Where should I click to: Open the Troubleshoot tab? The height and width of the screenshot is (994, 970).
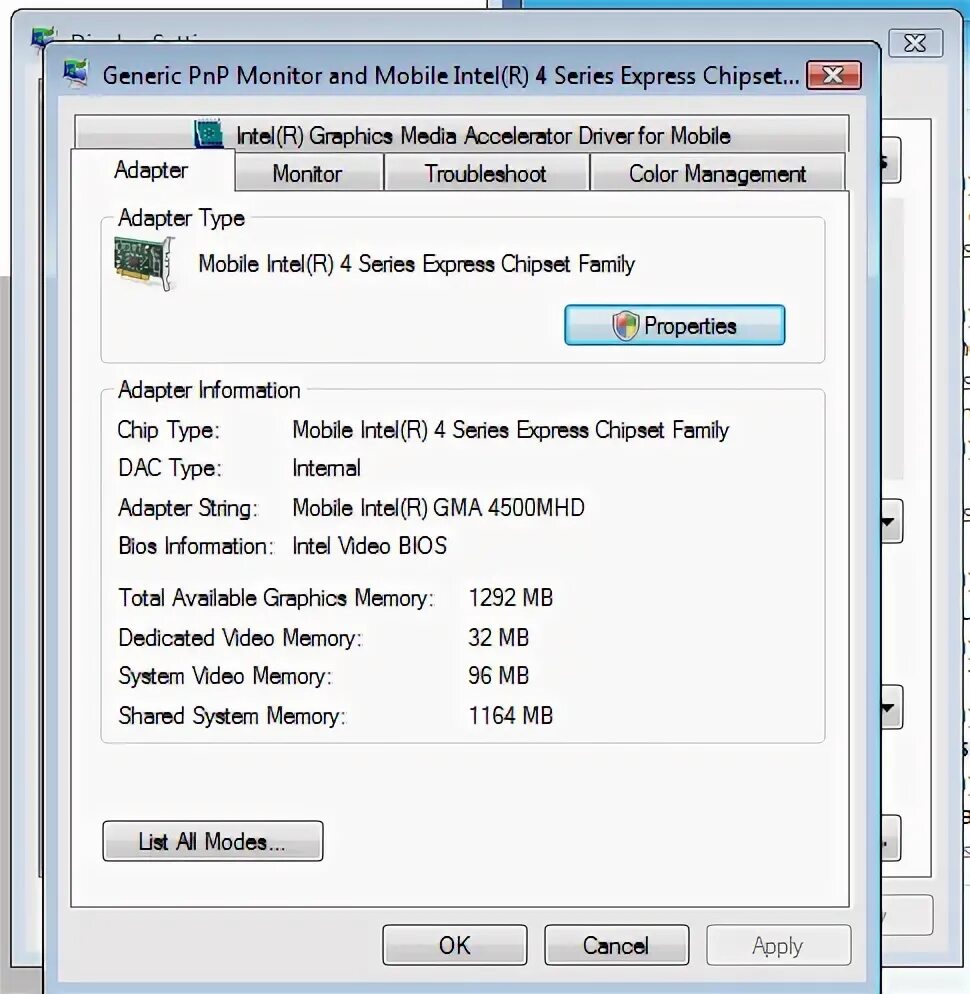click(486, 174)
